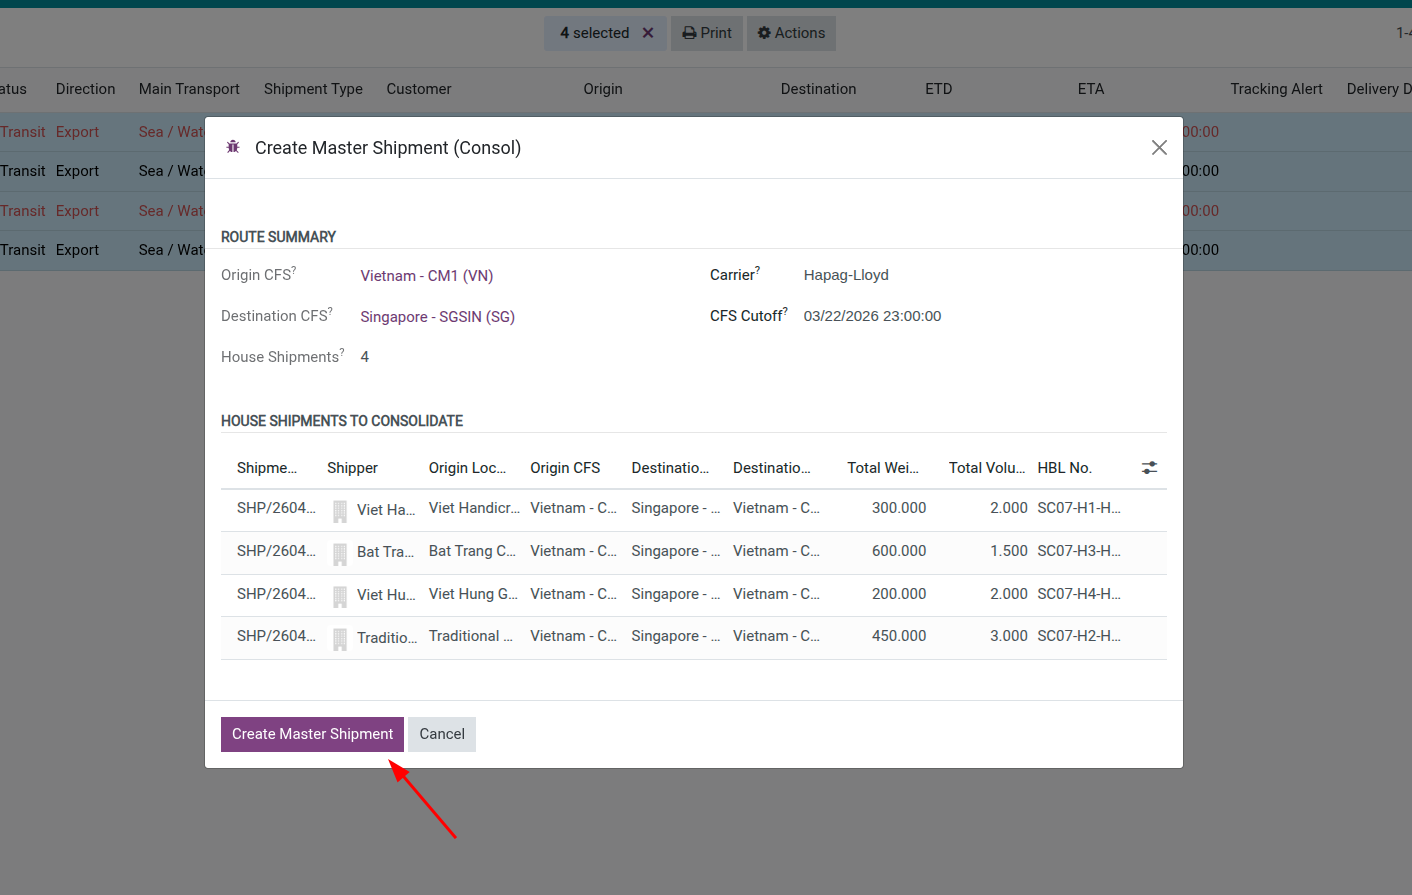Viewport: 1412px width, 895px height.
Task: Clear selection with the X beside '4 selected'
Action: [x=649, y=33]
